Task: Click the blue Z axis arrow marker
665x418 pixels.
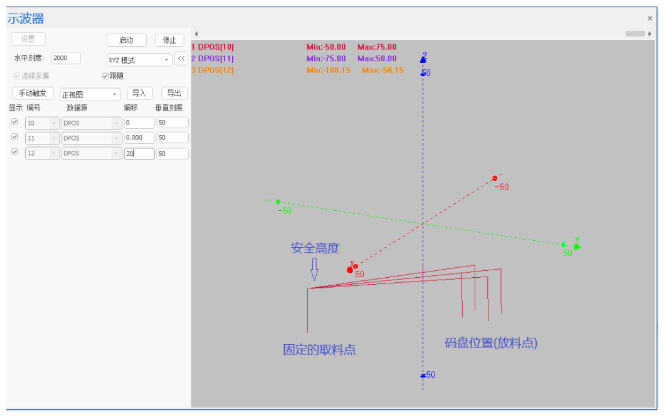Action: click(x=423, y=59)
